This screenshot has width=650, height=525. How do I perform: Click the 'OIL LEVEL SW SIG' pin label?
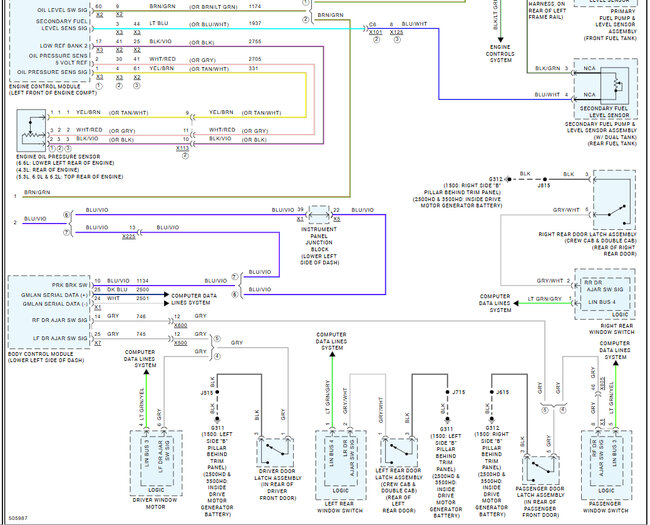62,10
